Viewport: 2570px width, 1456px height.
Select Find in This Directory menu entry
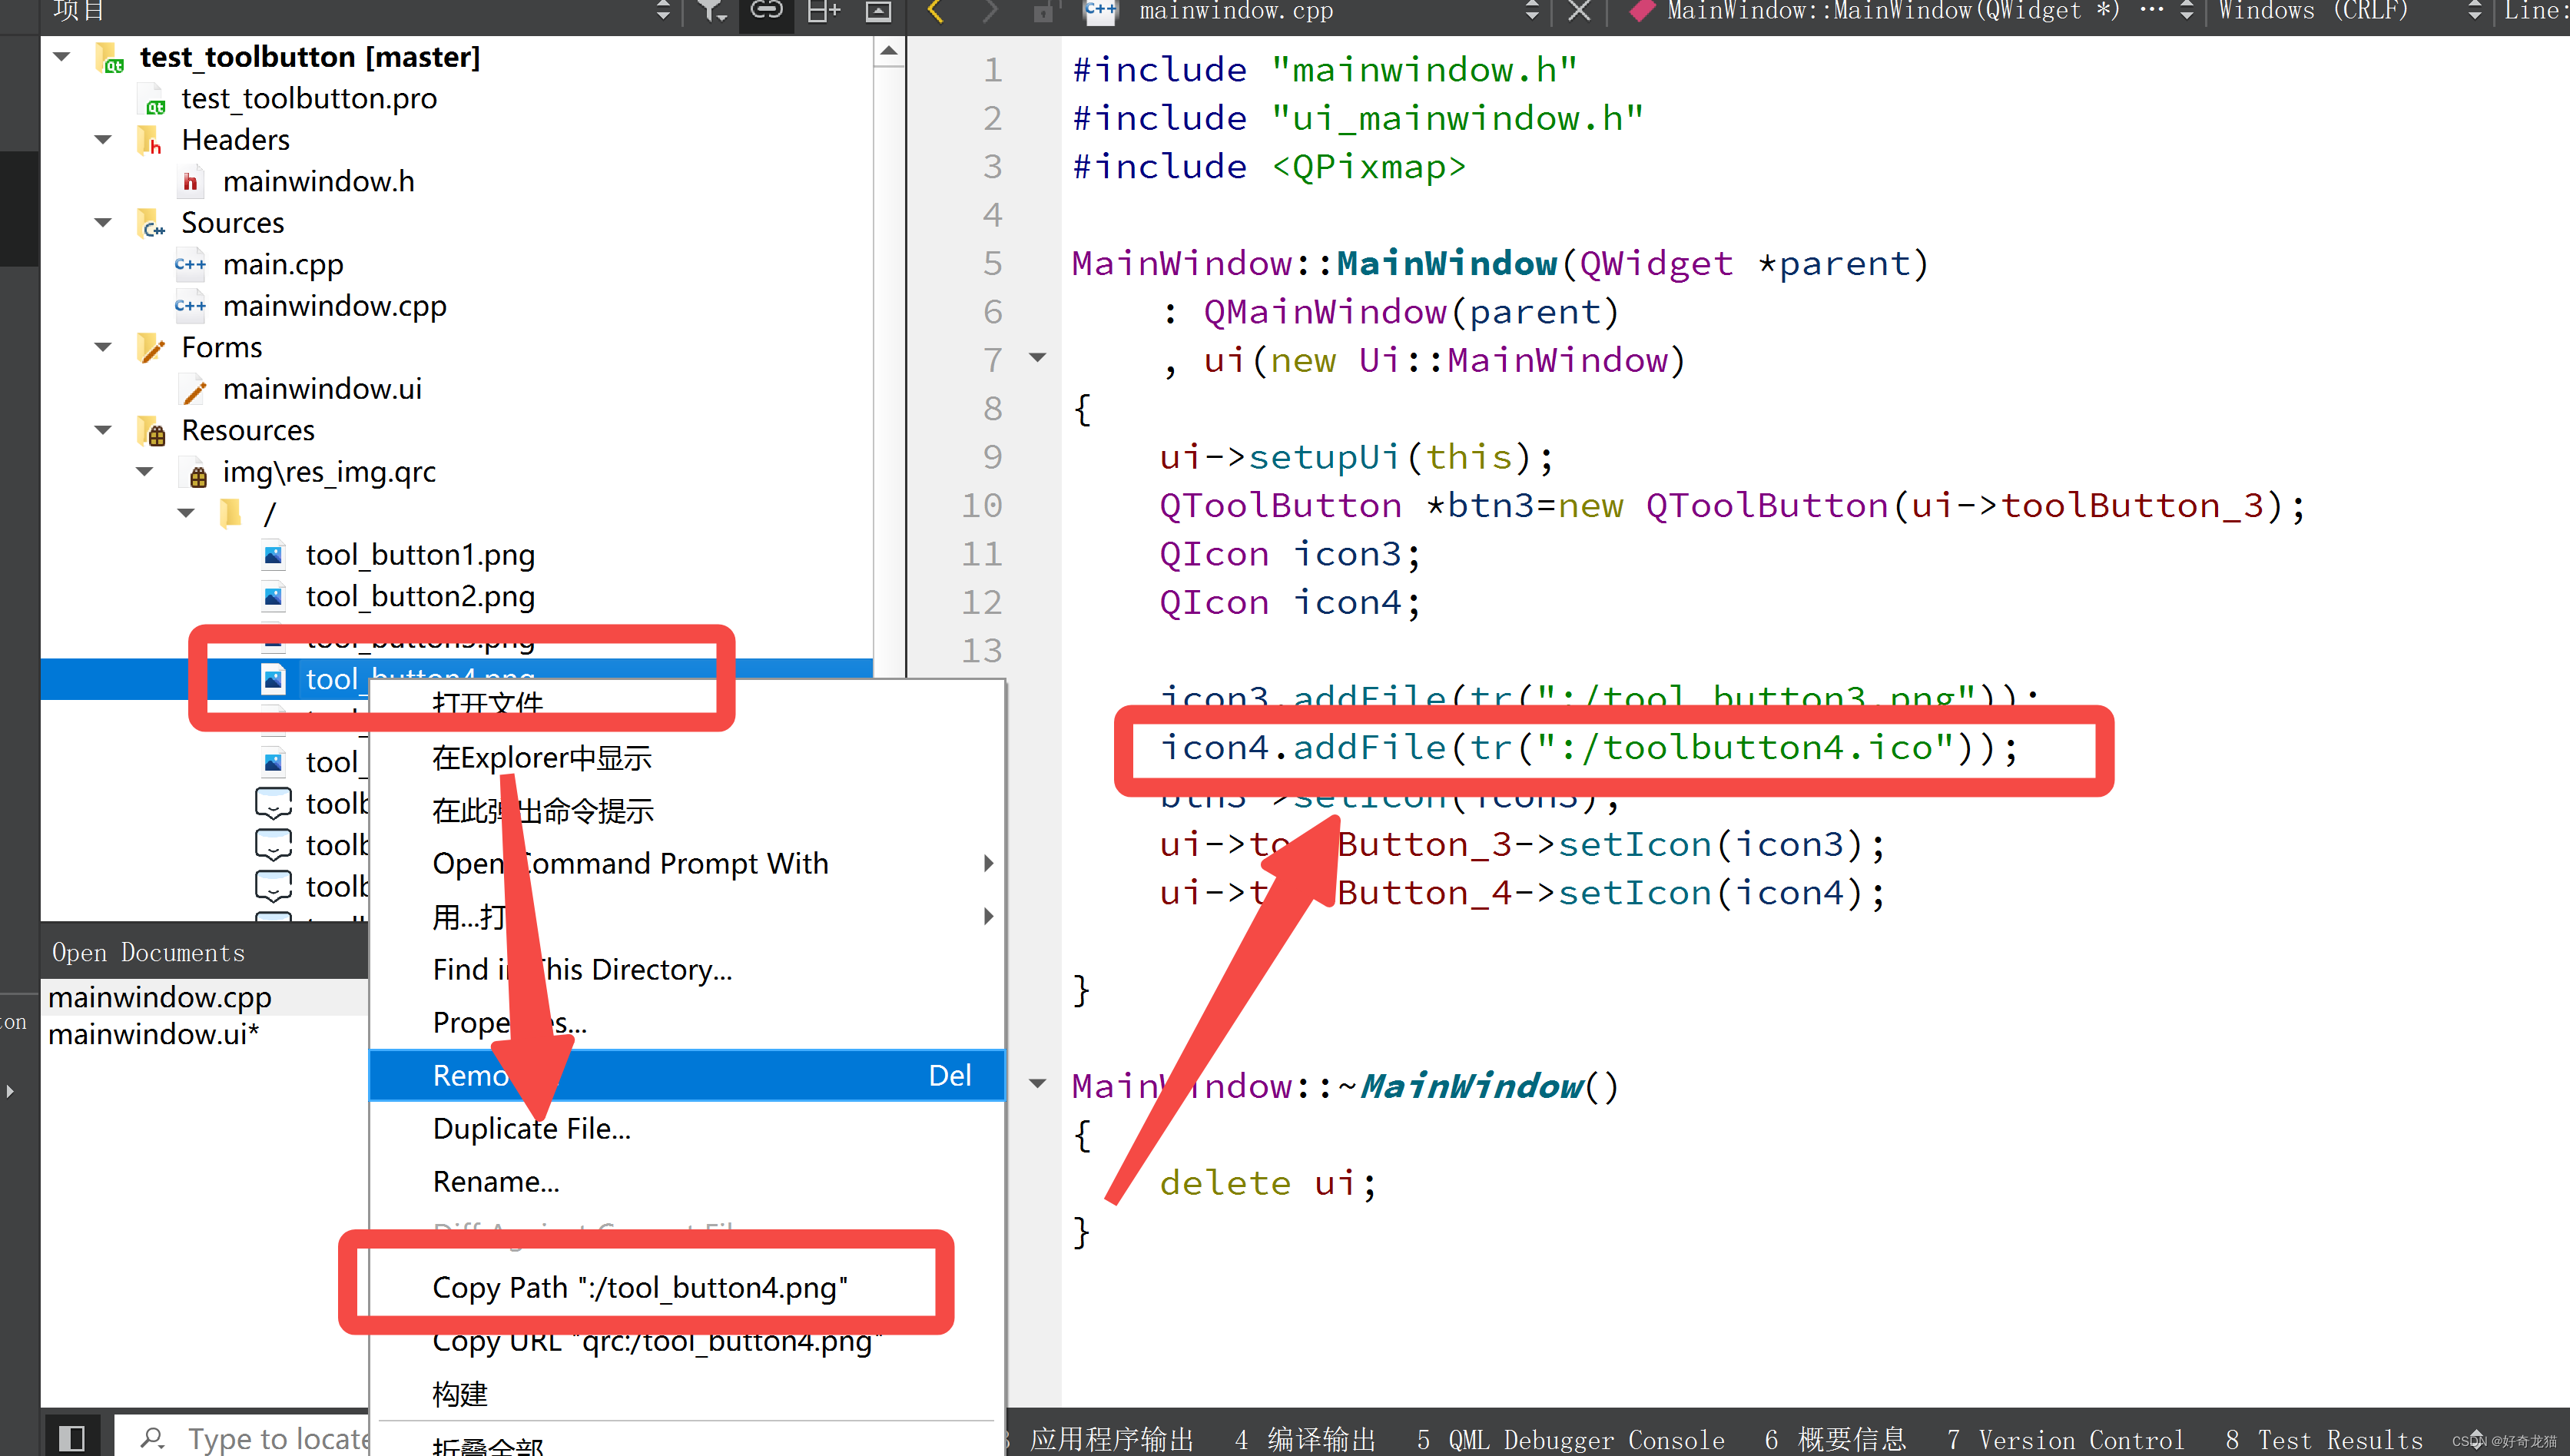687,970
